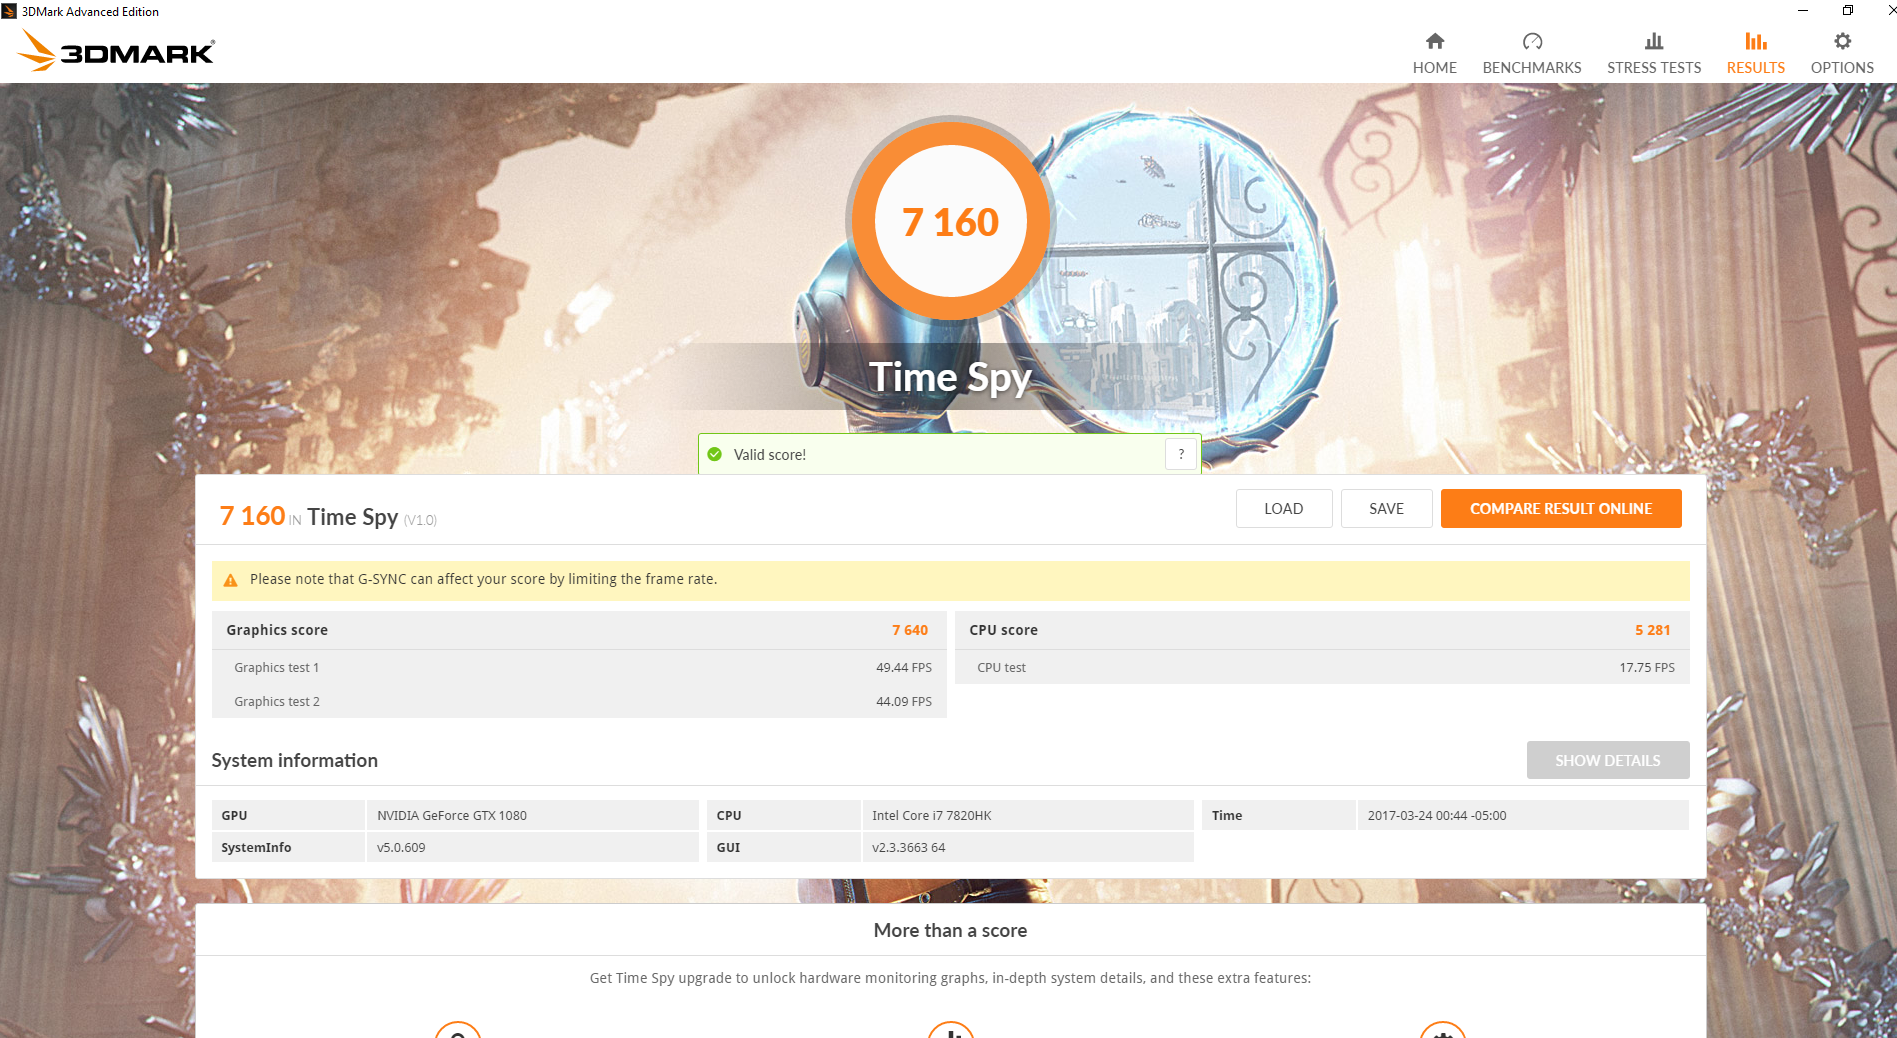Click the Graphics score value 7 640
This screenshot has width=1897, height=1038.
[x=910, y=630]
